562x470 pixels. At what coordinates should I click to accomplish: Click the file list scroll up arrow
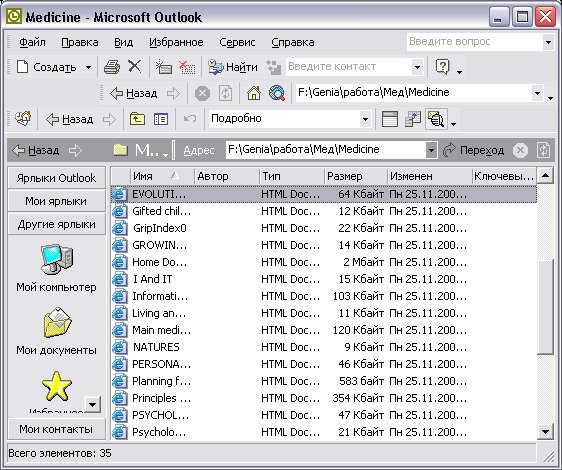[x=546, y=176]
